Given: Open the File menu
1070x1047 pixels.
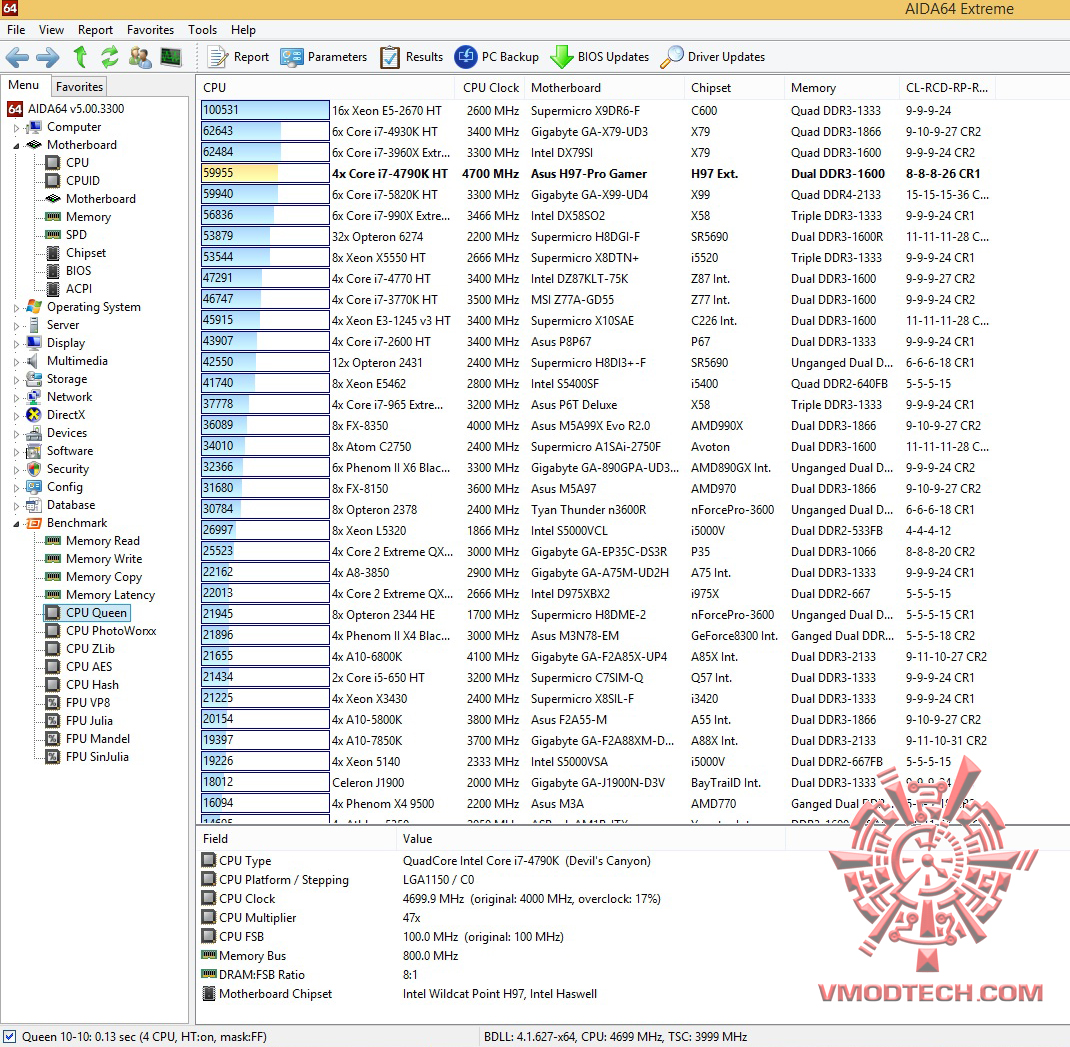Looking at the screenshot, I should coord(16,29).
